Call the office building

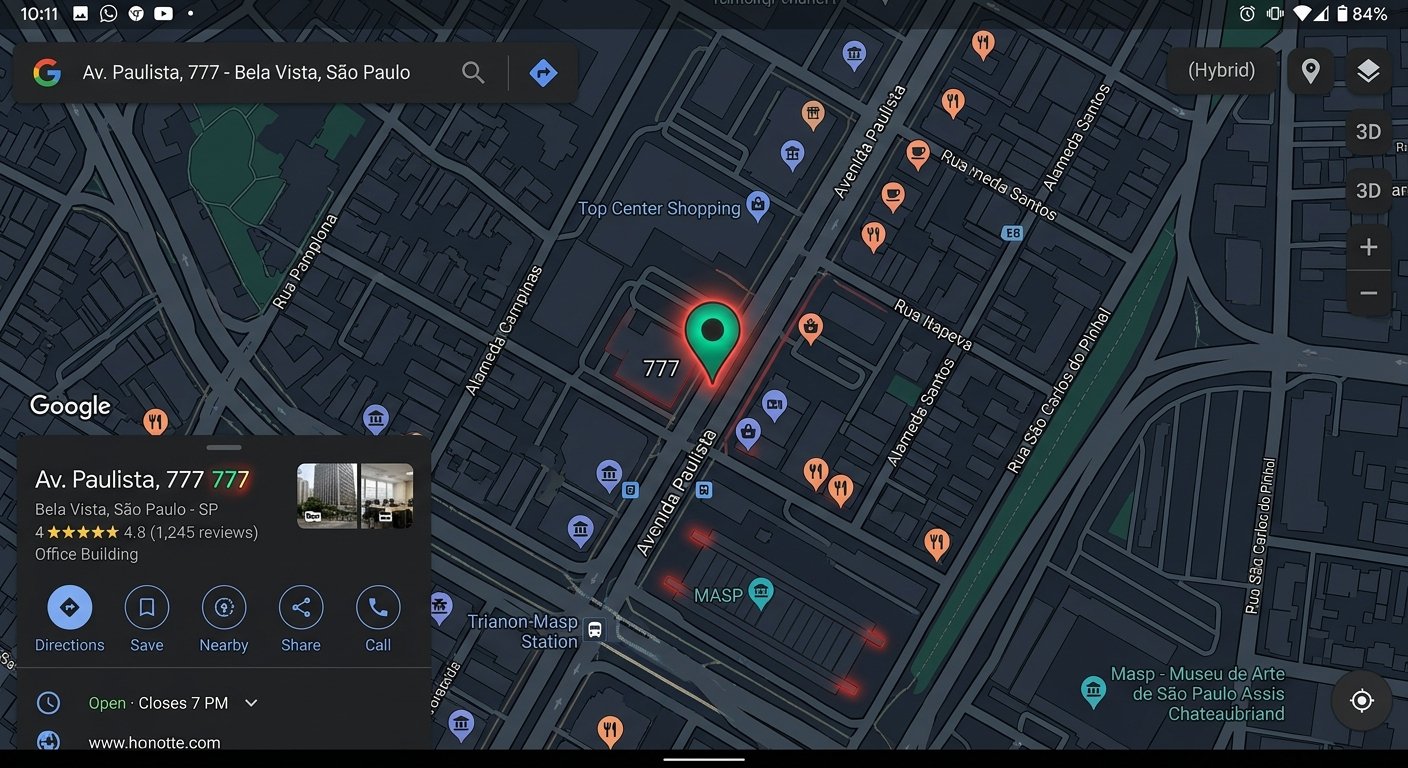coord(378,620)
